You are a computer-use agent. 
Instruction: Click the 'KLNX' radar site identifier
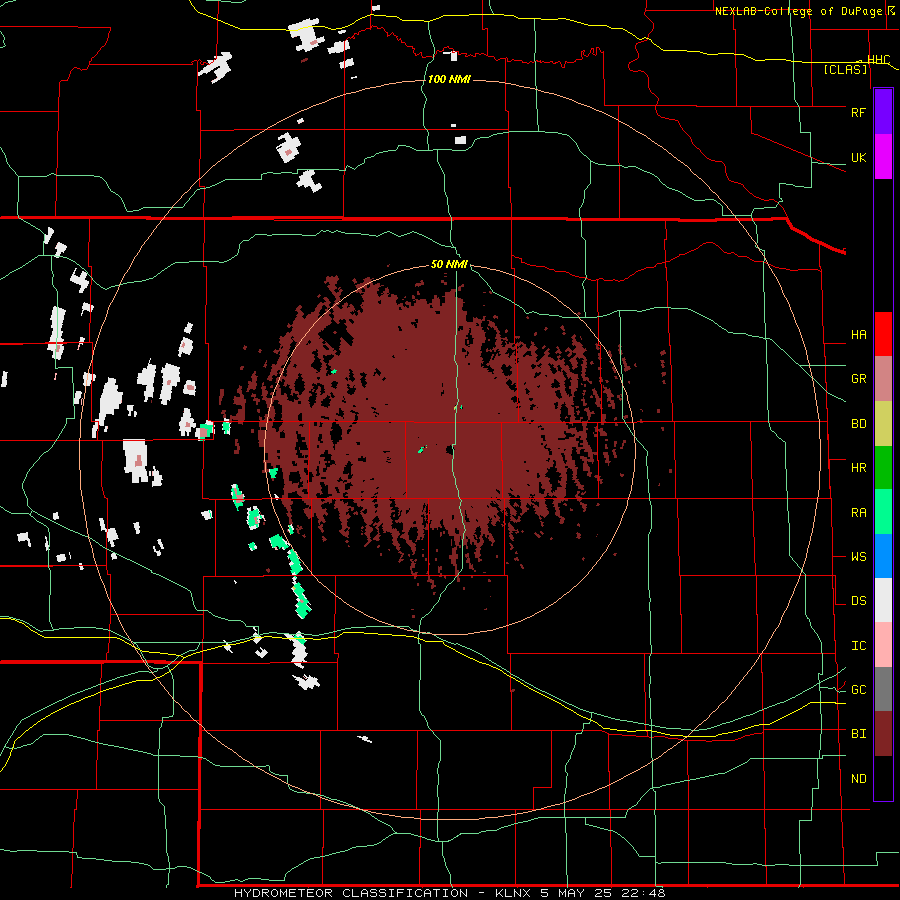[513, 893]
